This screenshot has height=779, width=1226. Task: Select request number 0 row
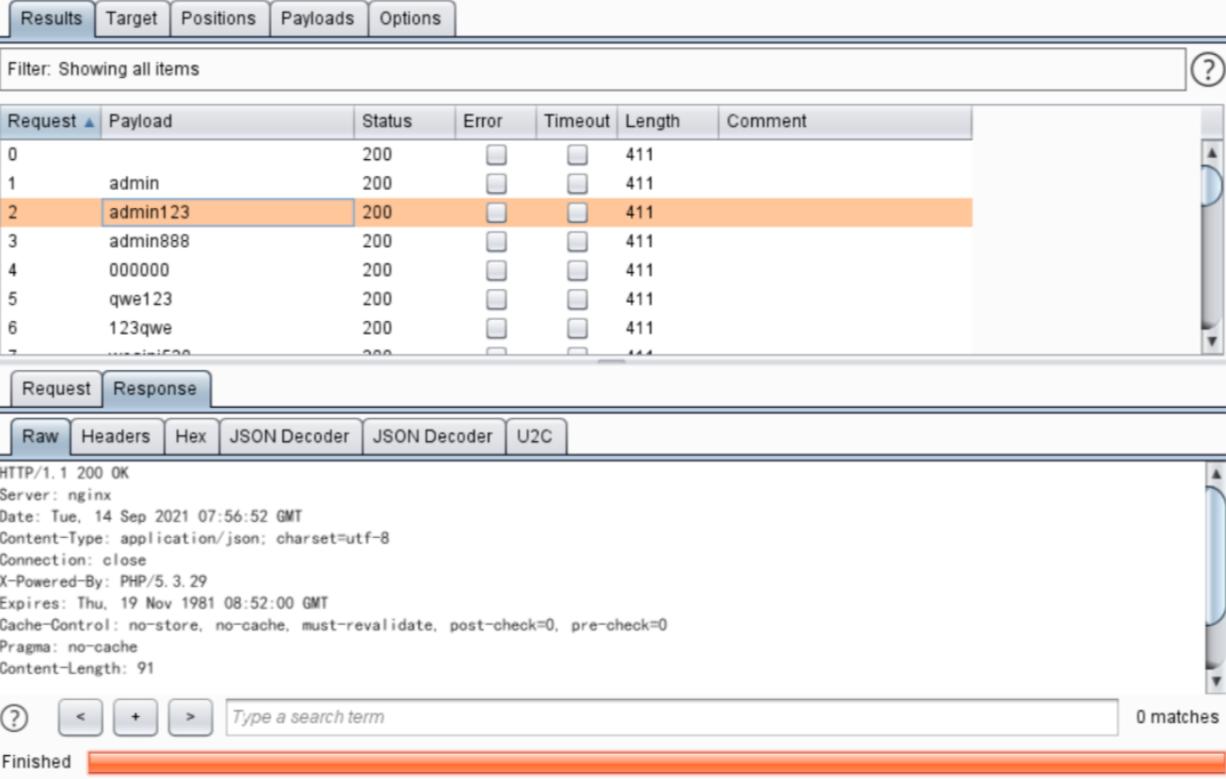pos(486,155)
